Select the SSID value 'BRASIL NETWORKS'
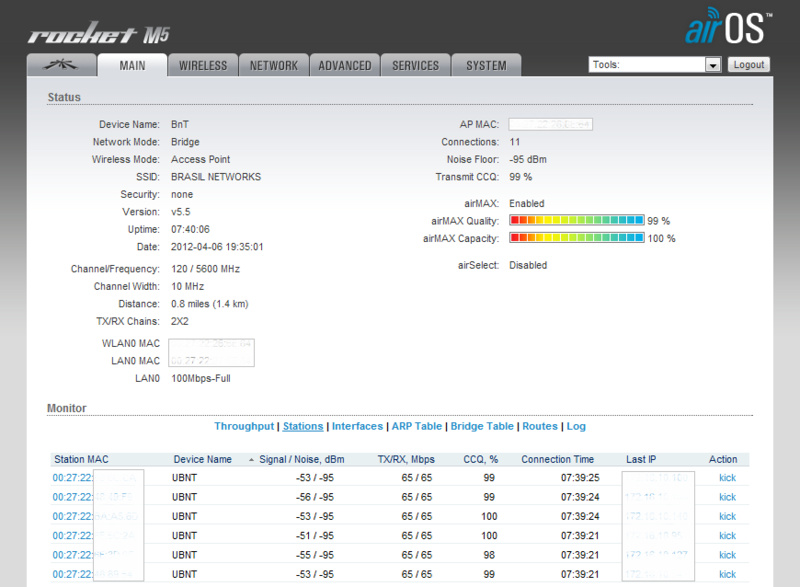 pos(216,177)
